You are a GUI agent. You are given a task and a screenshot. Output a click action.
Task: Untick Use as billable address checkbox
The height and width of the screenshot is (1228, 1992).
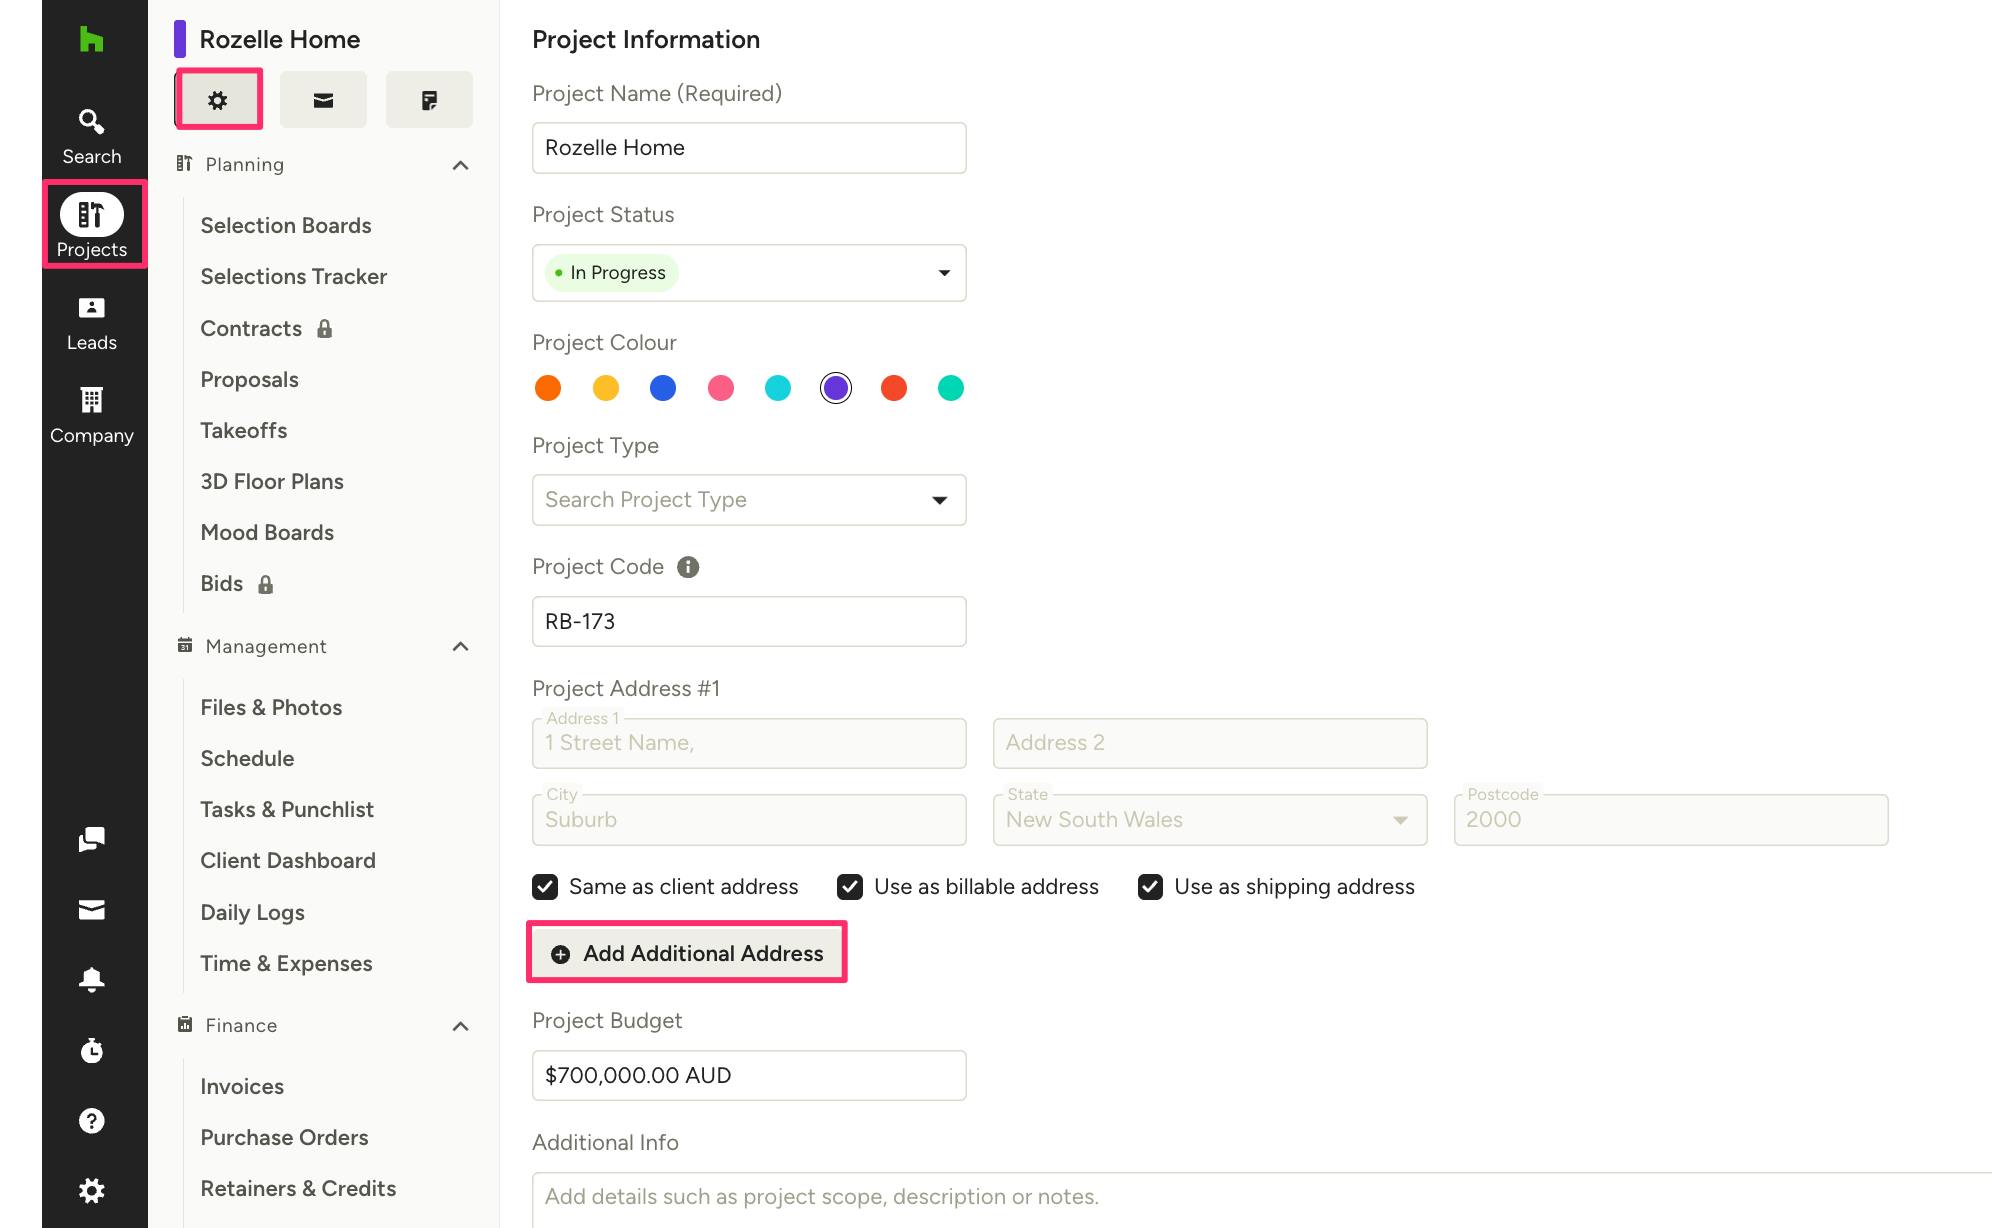[x=850, y=887]
